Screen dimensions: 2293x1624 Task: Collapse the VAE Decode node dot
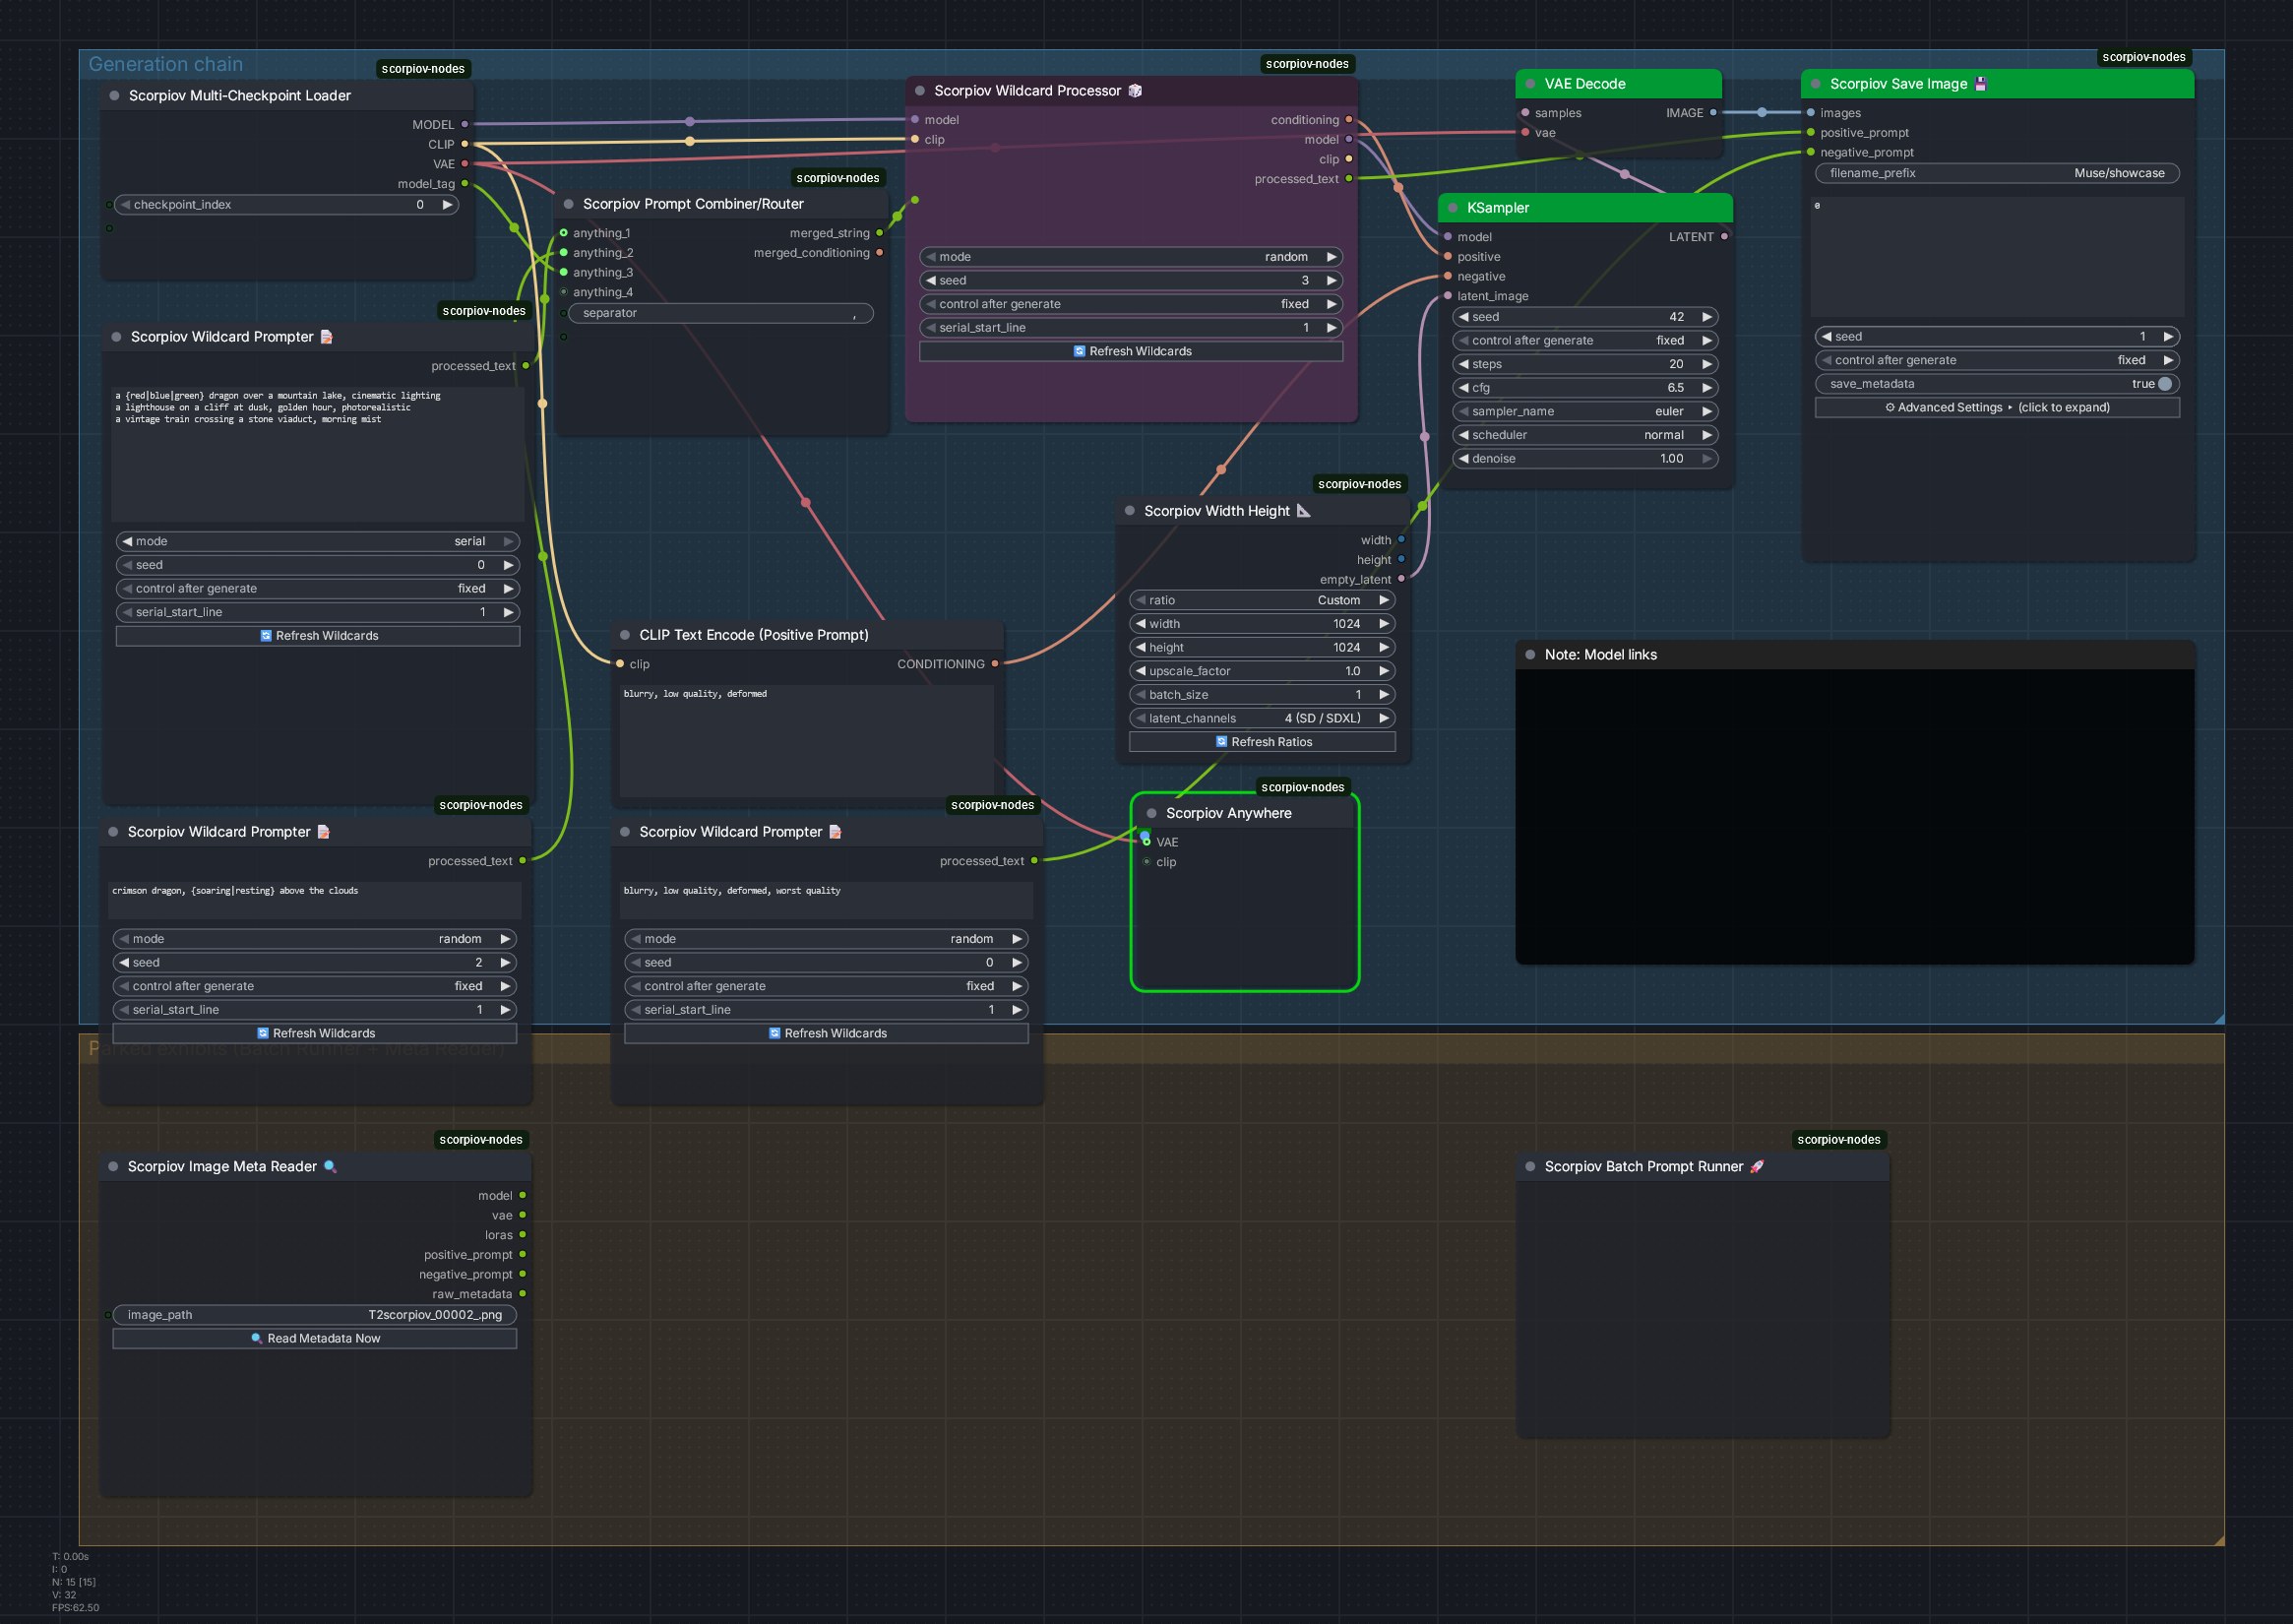(1530, 84)
